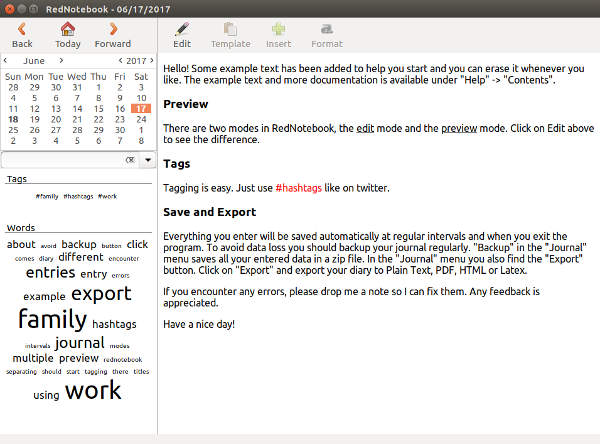Click the #family tag
600x444 pixels.
47,196
